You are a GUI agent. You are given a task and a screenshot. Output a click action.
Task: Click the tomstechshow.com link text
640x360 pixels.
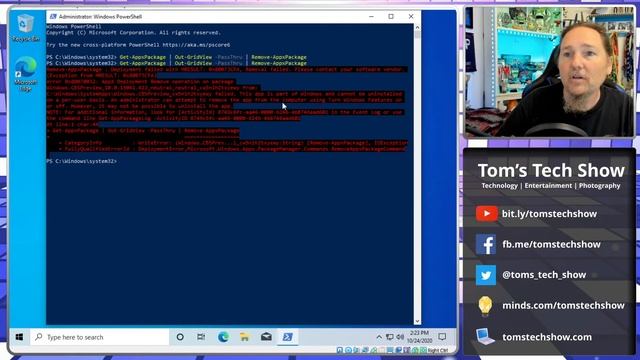547,337
